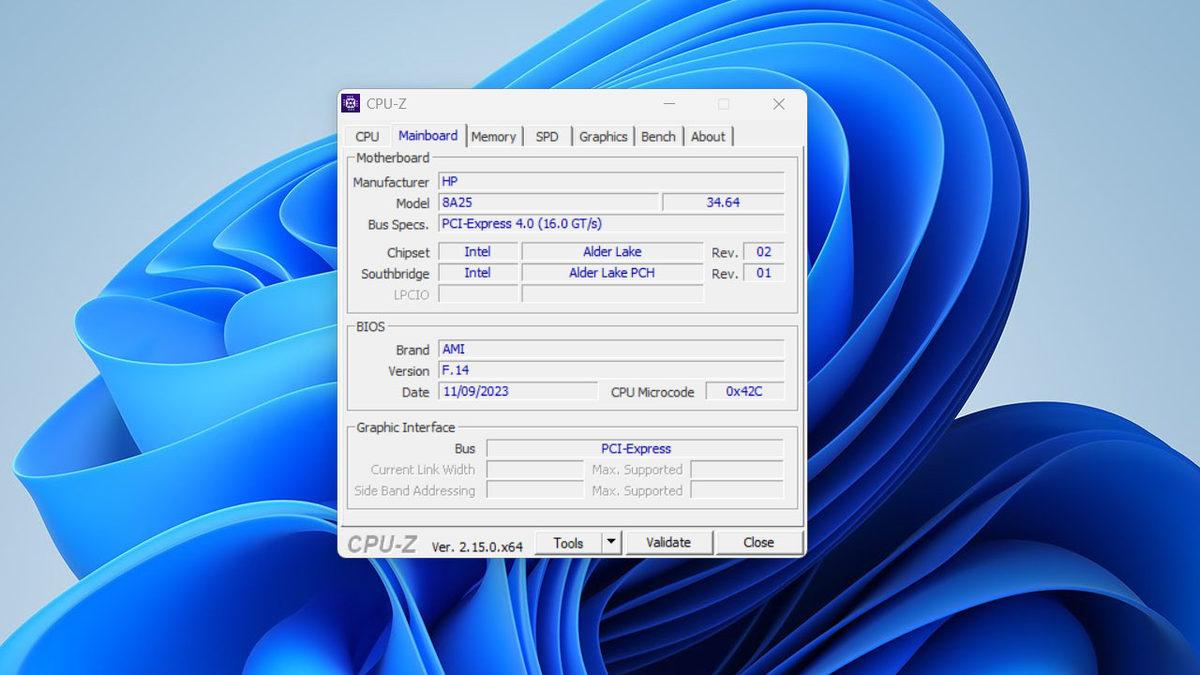Click the Close button at the bottom
The image size is (1200, 675).
click(x=758, y=542)
